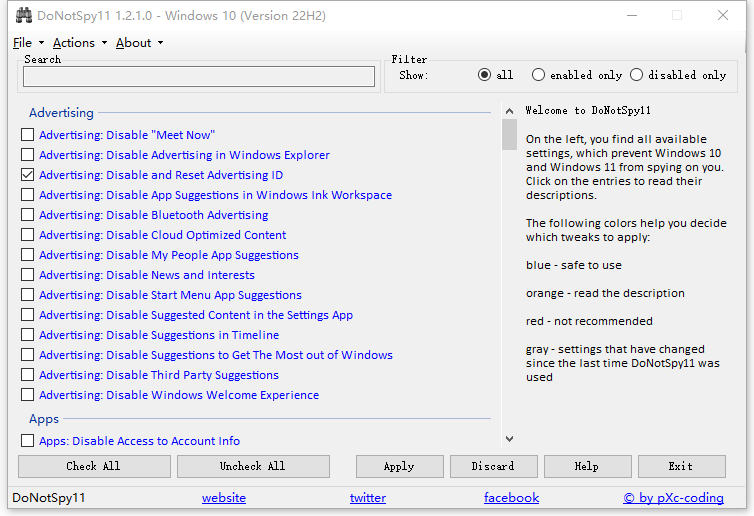Click the Check All button

coord(94,466)
